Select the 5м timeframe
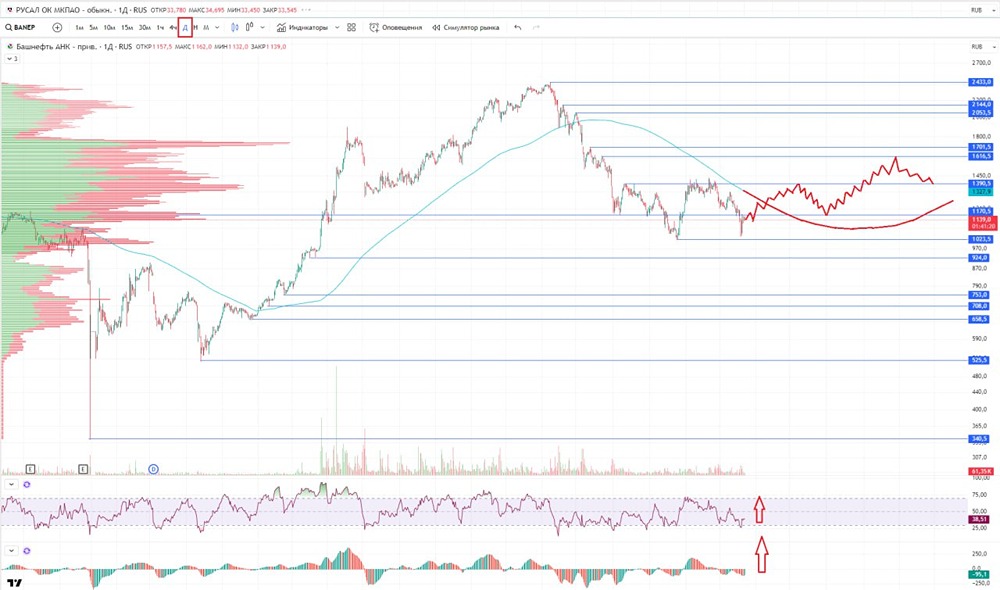This screenshot has height=590, width=1000. tap(94, 27)
